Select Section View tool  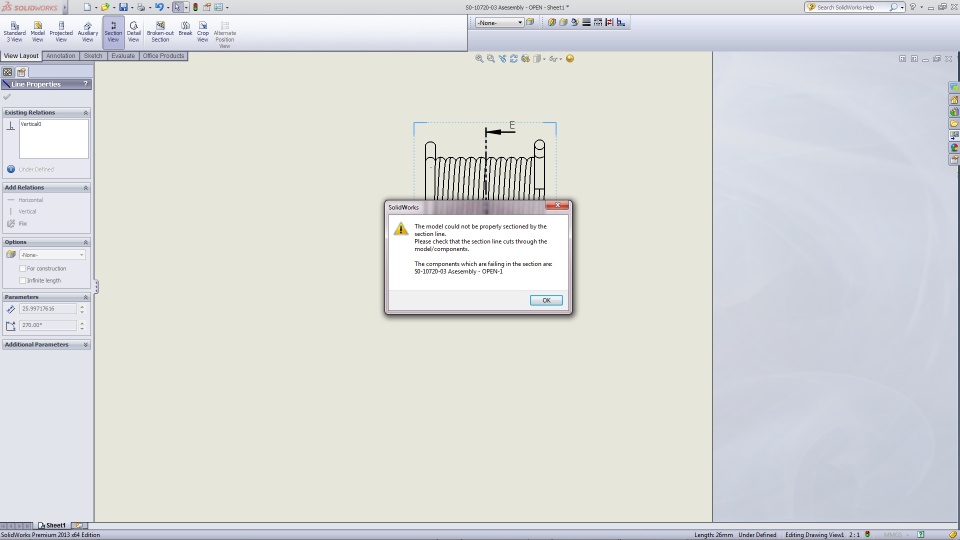point(113,32)
